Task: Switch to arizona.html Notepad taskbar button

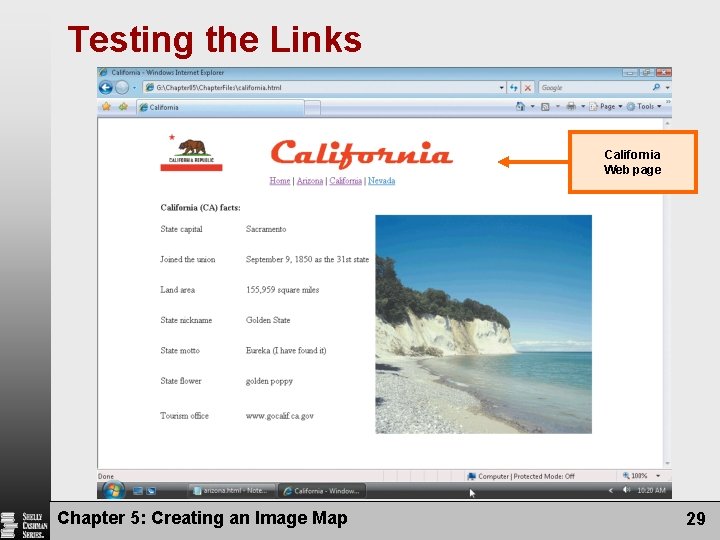Action: [231, 490]
